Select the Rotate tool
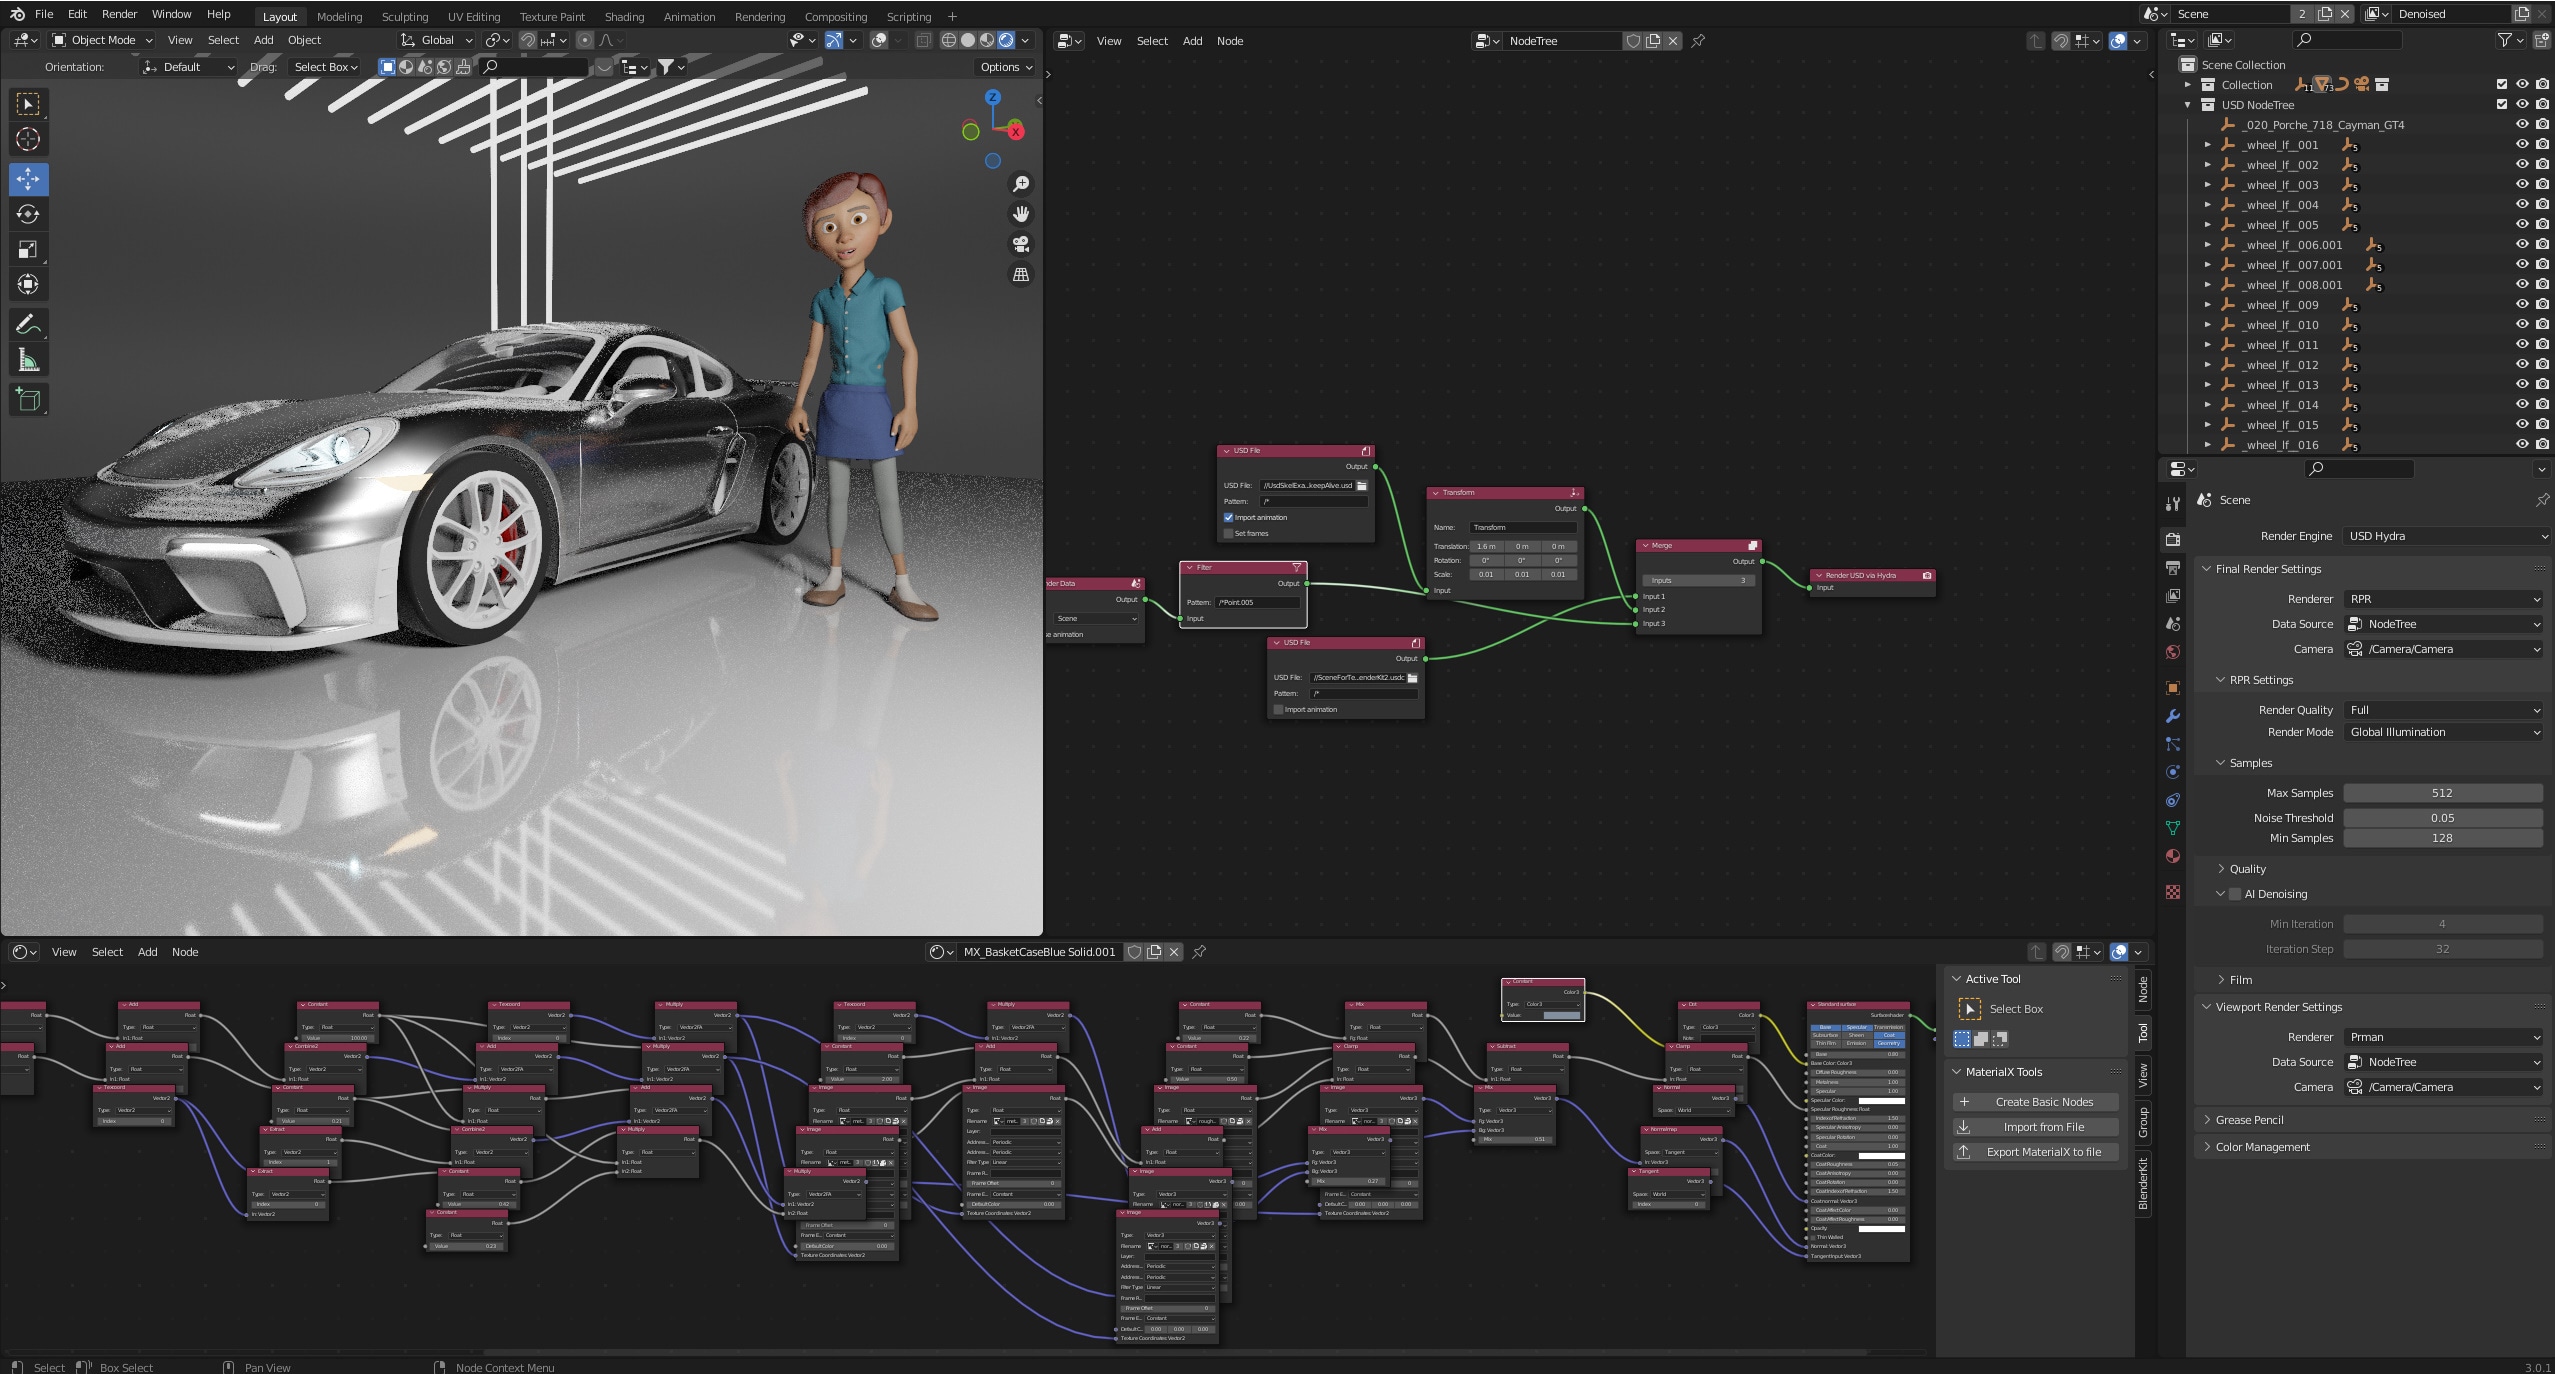The width and height of the screenshot is (2555, 1374). (28, 214)
